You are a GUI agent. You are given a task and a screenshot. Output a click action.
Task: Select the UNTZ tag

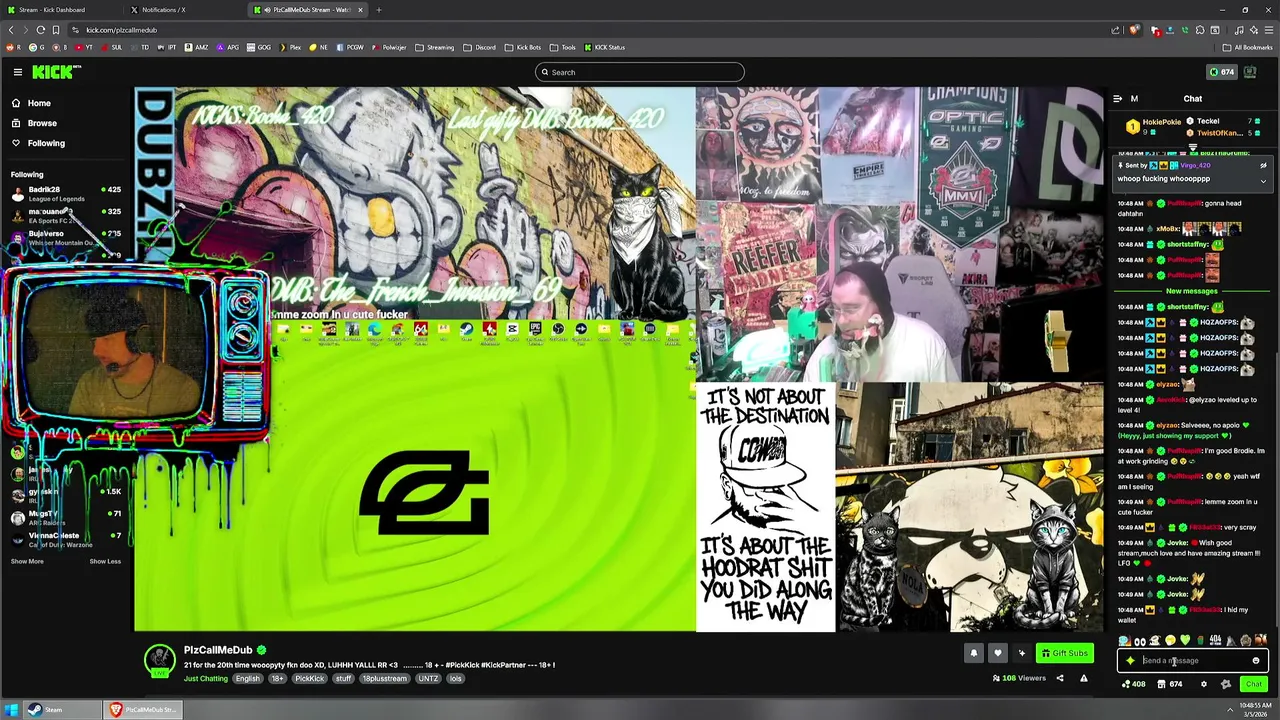pos(428,678)
